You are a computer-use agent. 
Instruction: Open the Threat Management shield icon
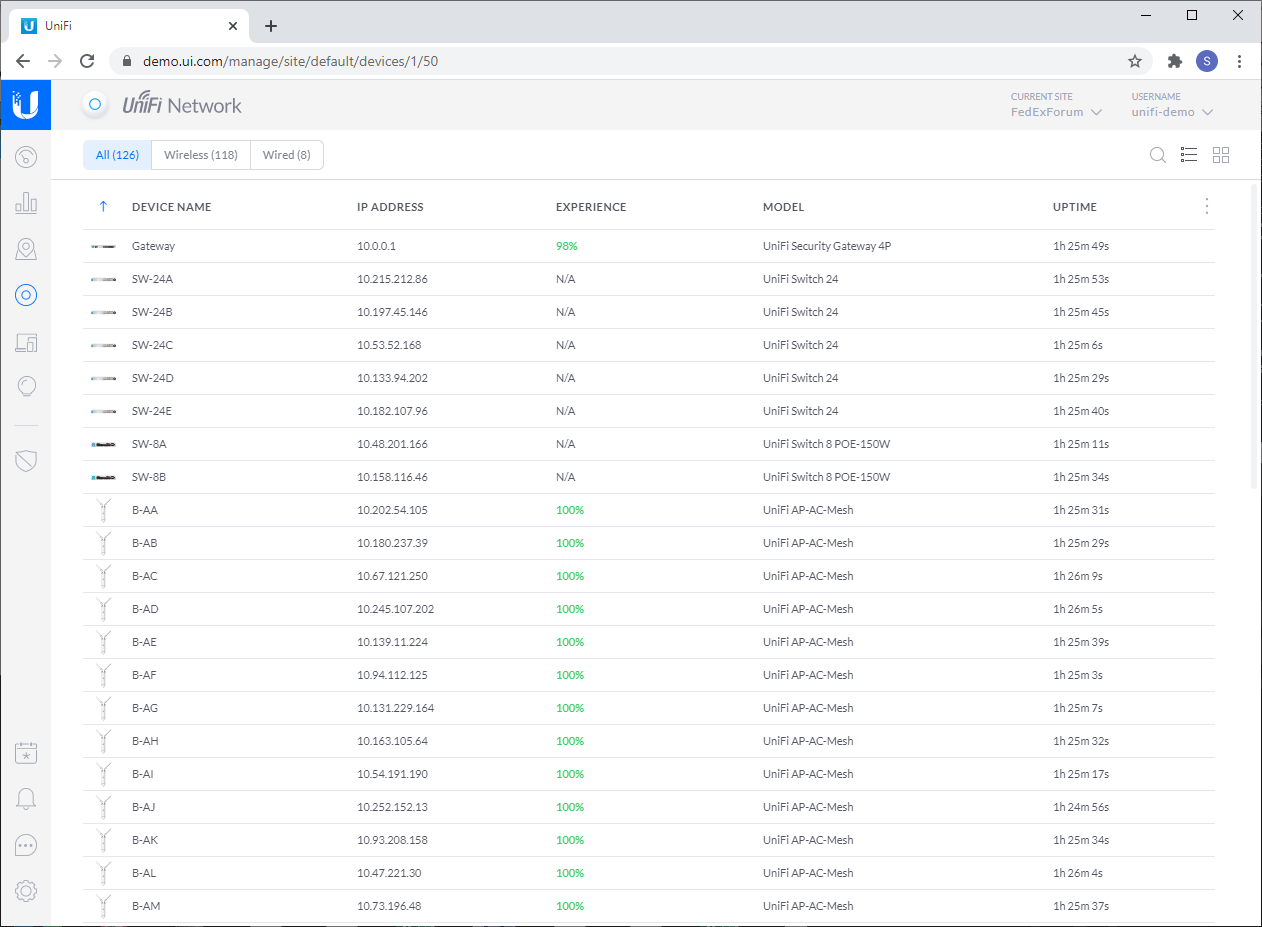[26, 460]
